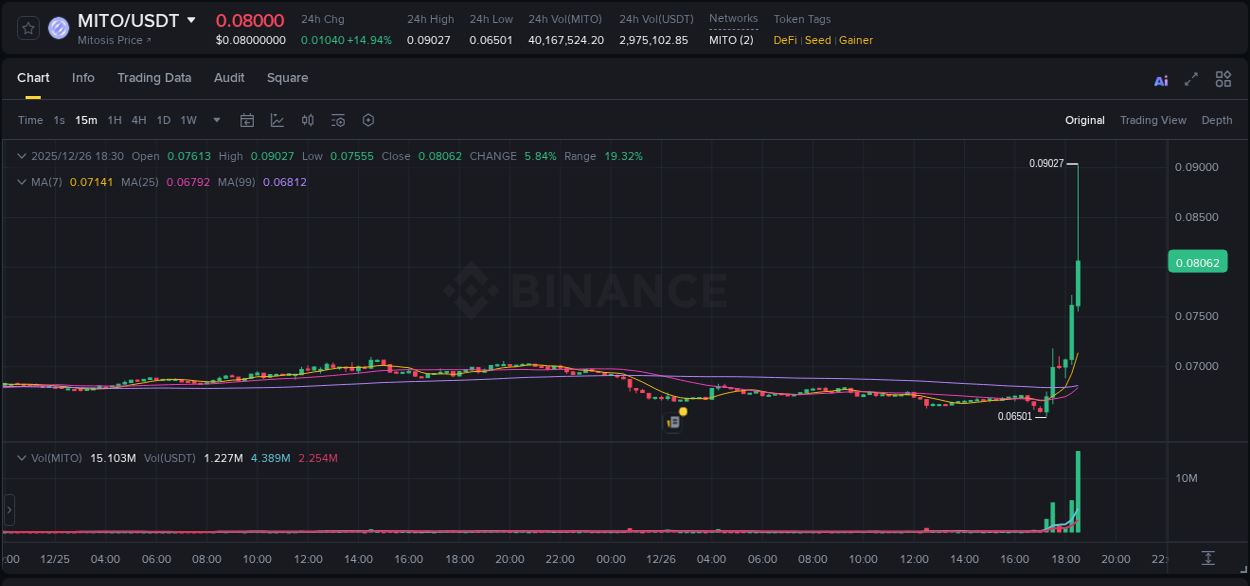
Task: Click the 0.08062 last price label
Action: click(1197, 261)
